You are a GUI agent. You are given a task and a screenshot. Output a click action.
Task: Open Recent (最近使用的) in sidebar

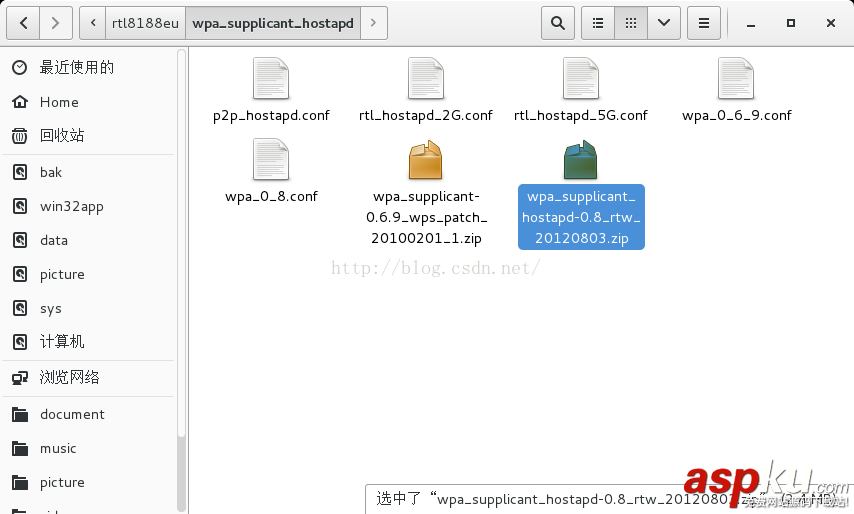click(89, 68)
